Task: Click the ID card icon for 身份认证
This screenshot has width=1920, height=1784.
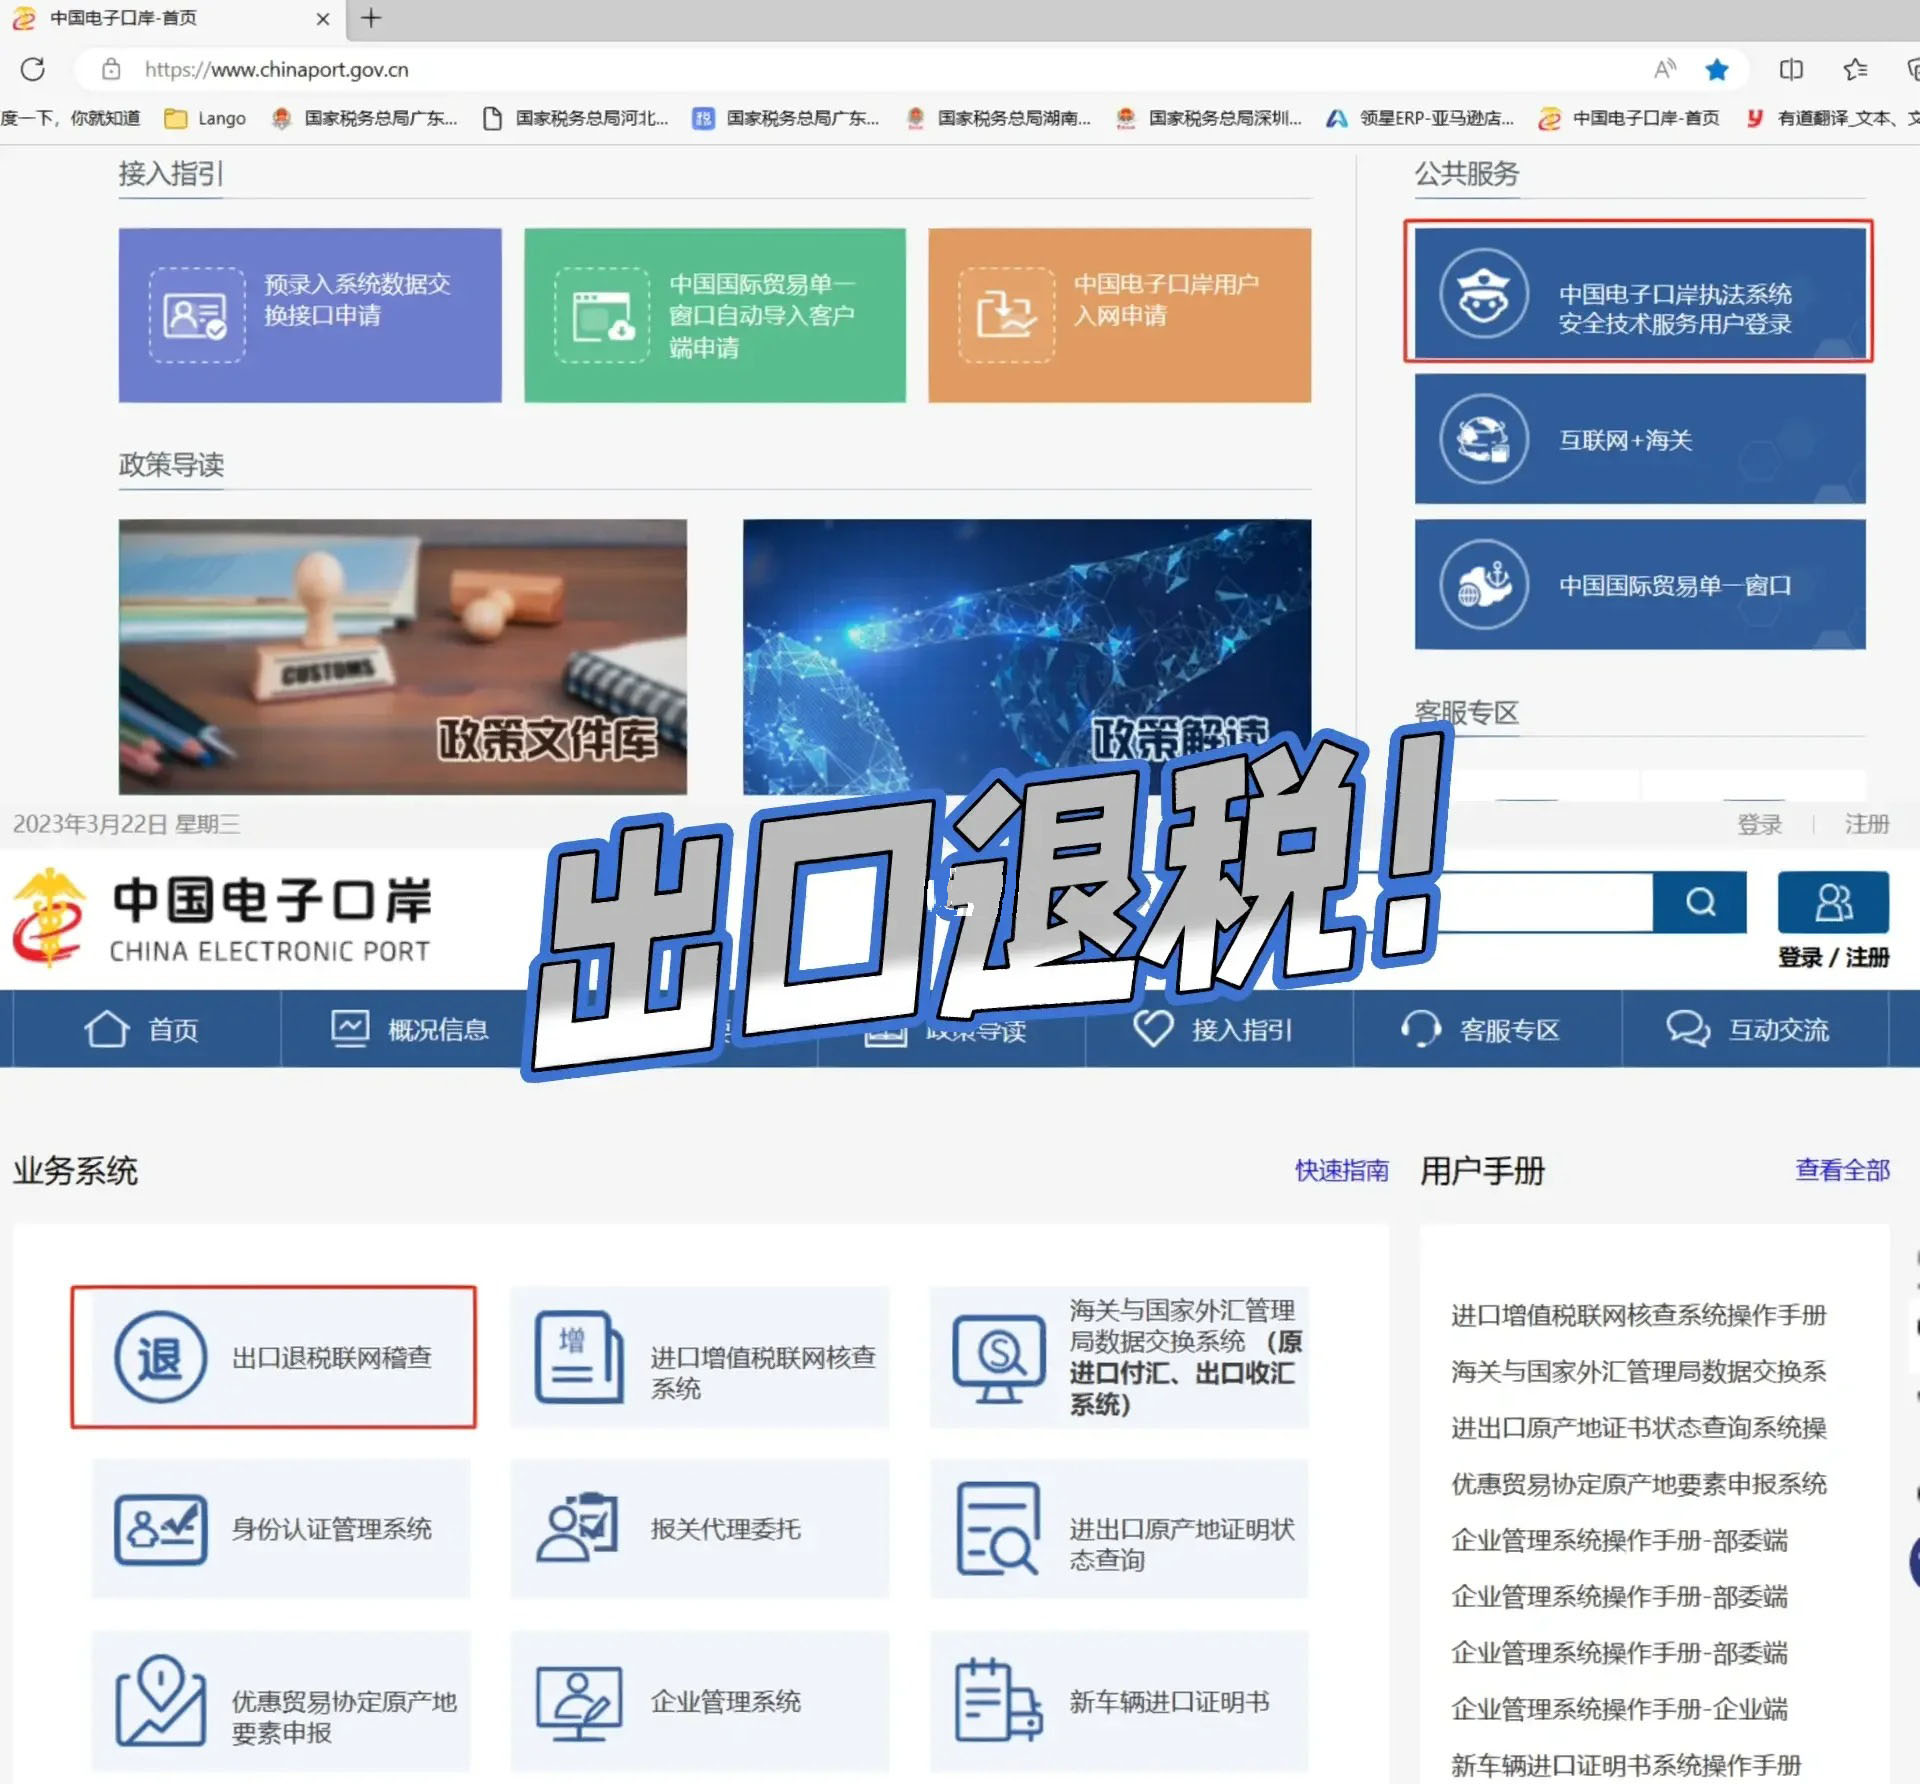Action: pos(160,1529)
